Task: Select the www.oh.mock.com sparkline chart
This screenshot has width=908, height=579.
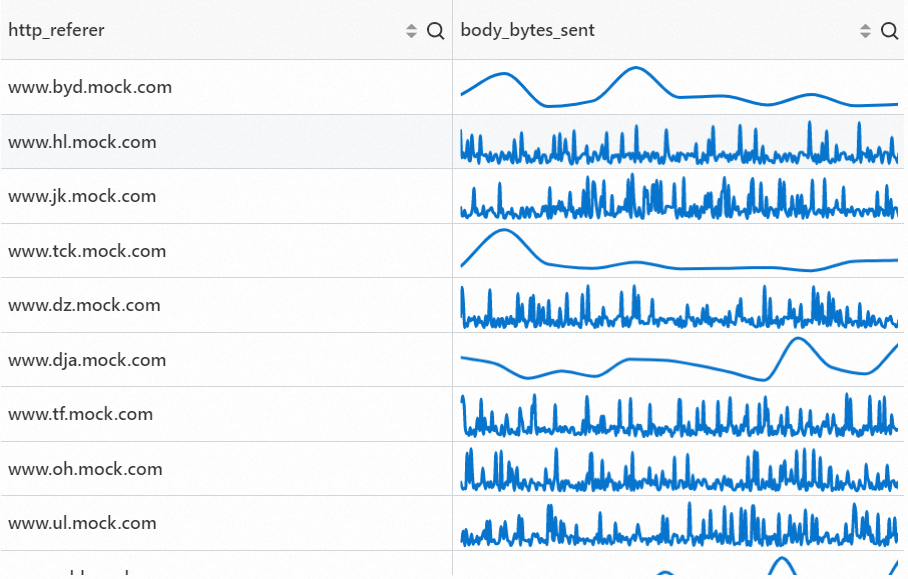Action: (679, 470)
